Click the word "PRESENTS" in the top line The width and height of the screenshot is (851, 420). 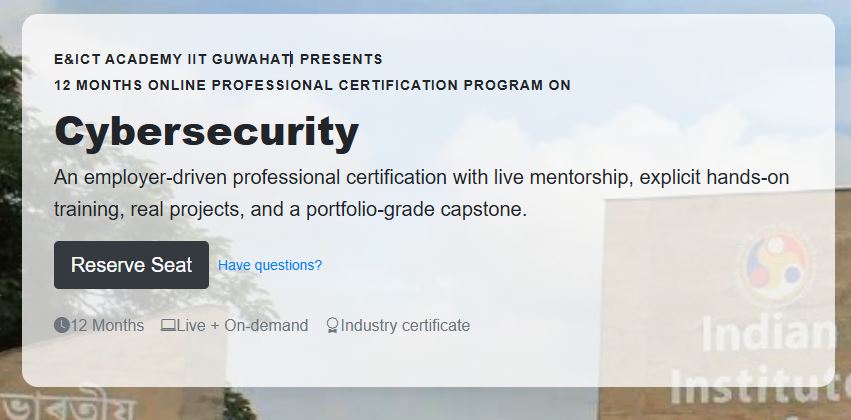tap(341, 59)
